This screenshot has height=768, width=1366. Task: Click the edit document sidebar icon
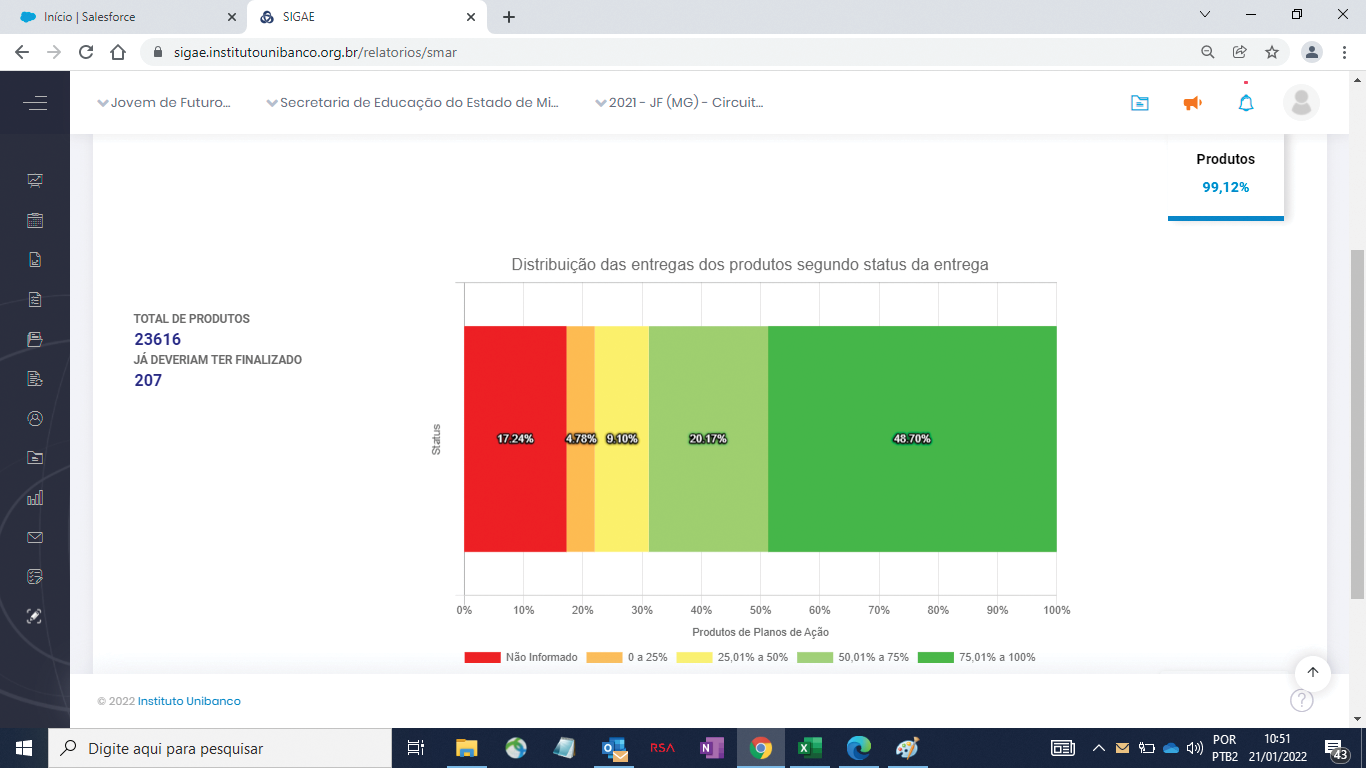pyautogui.click(x=35, y=379)
